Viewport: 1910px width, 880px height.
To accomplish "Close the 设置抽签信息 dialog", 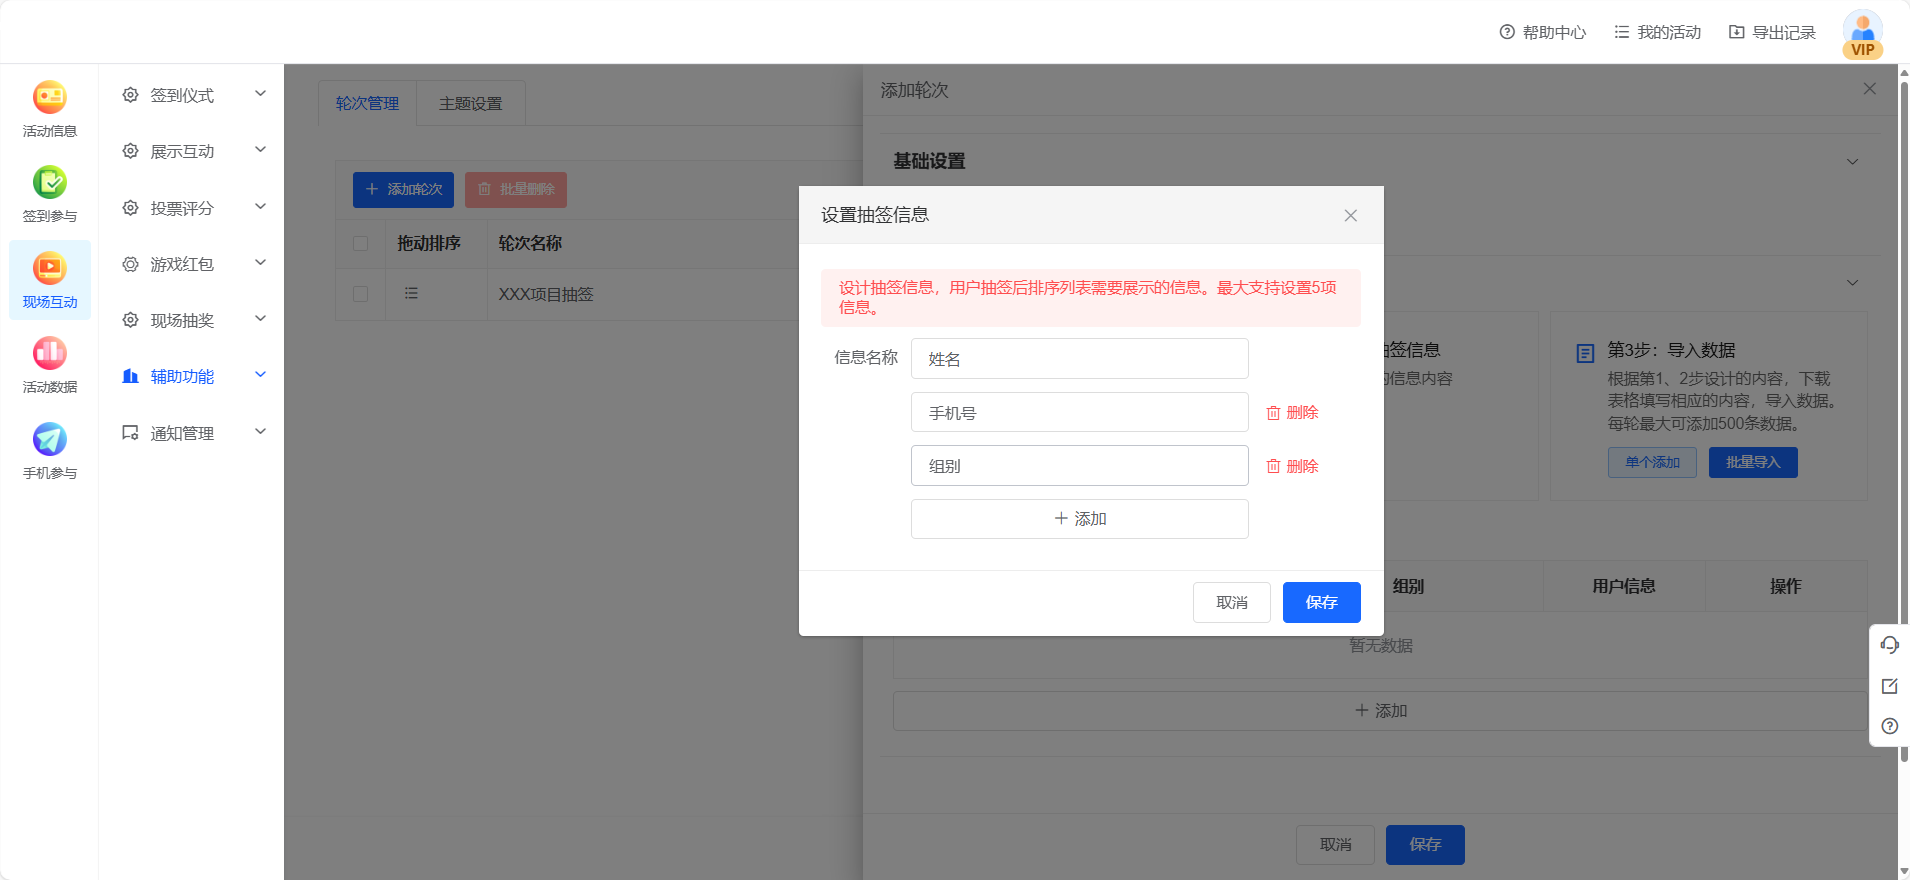I will click(1350, 216).
